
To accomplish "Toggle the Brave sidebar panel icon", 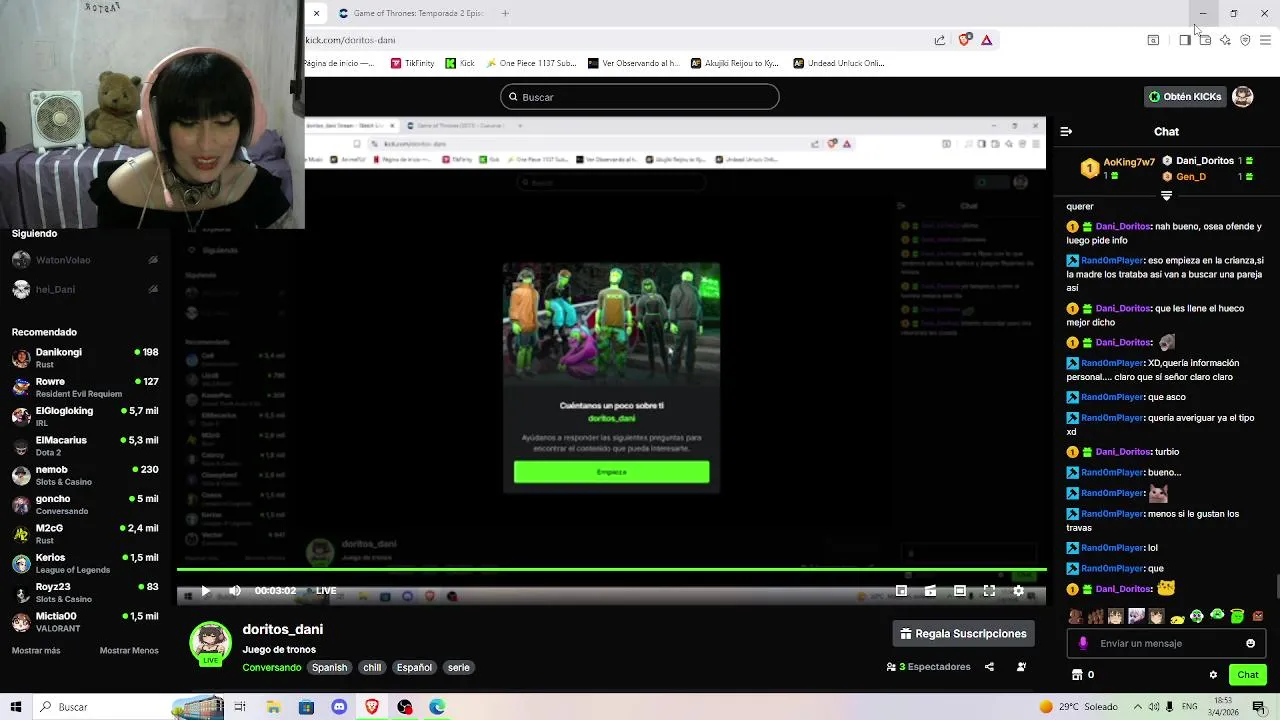I will (x=1185, y=40).
